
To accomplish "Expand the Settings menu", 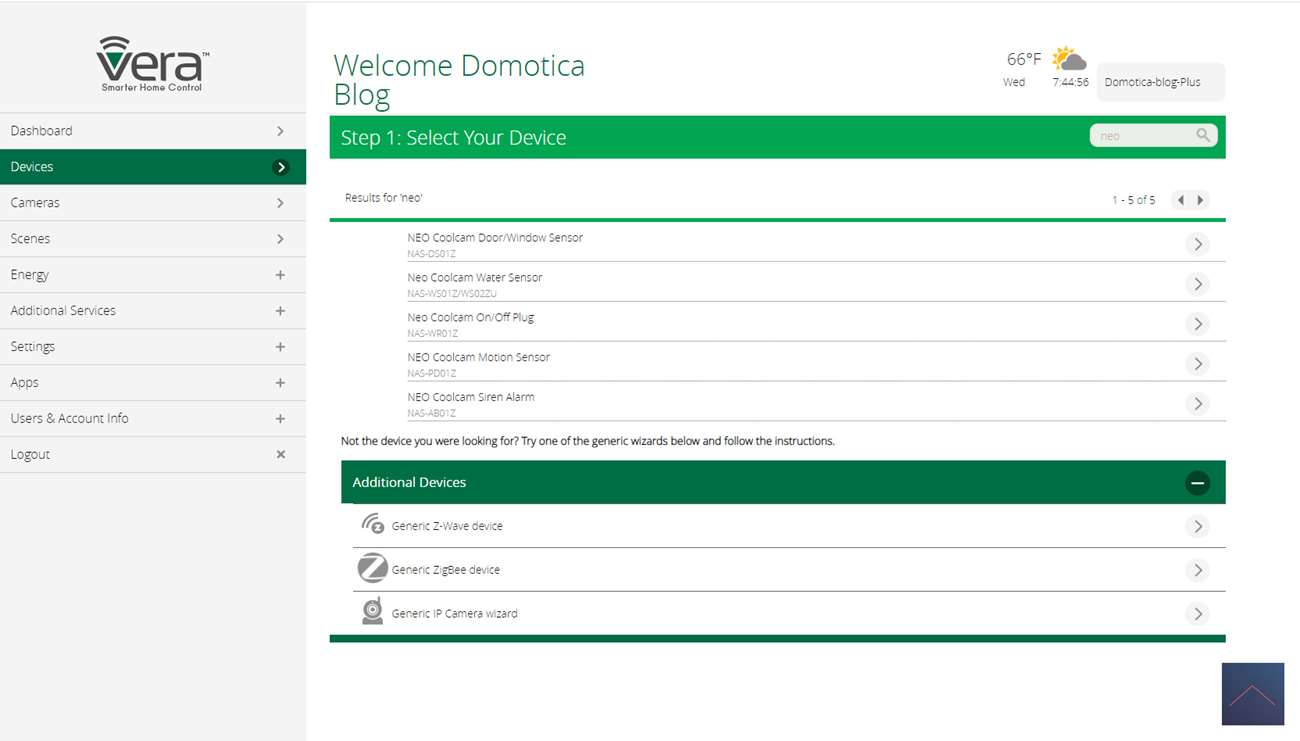I will (280, 347).
